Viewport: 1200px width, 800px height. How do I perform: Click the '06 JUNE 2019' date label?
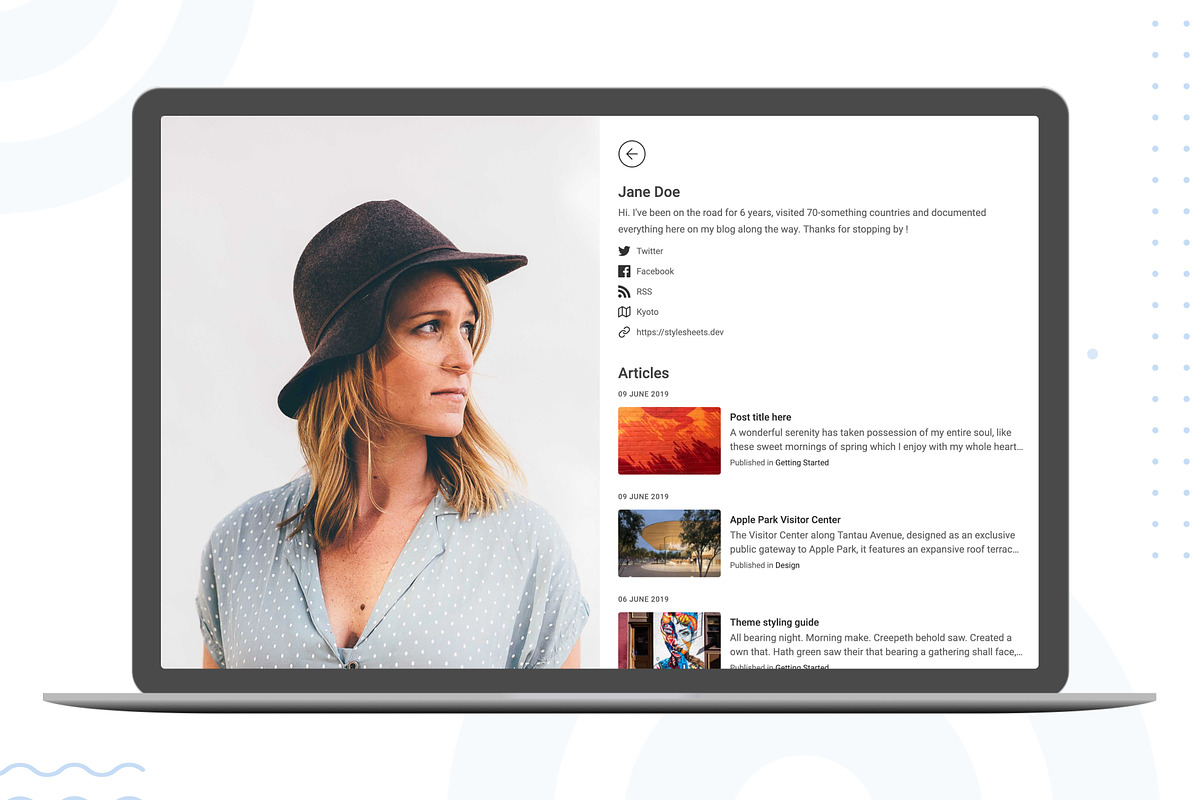[x=643, y=599]
